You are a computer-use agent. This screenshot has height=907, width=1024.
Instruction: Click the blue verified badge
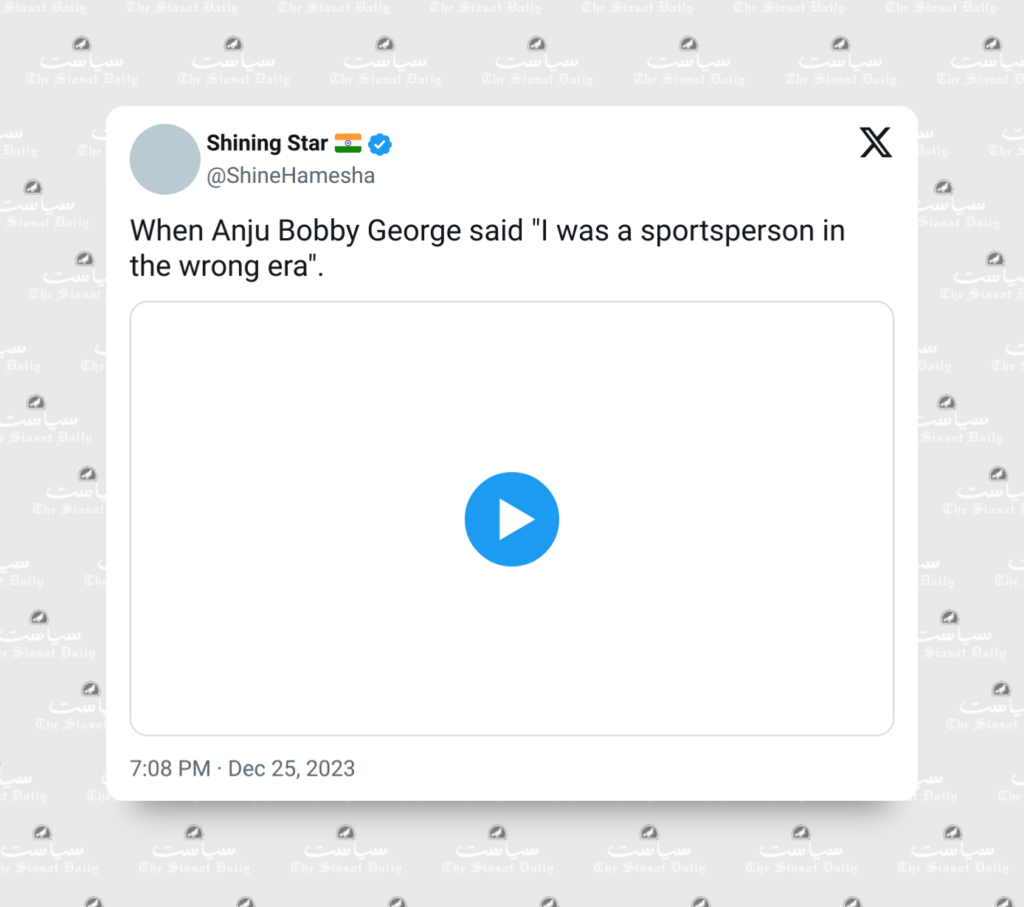(379, 144)
